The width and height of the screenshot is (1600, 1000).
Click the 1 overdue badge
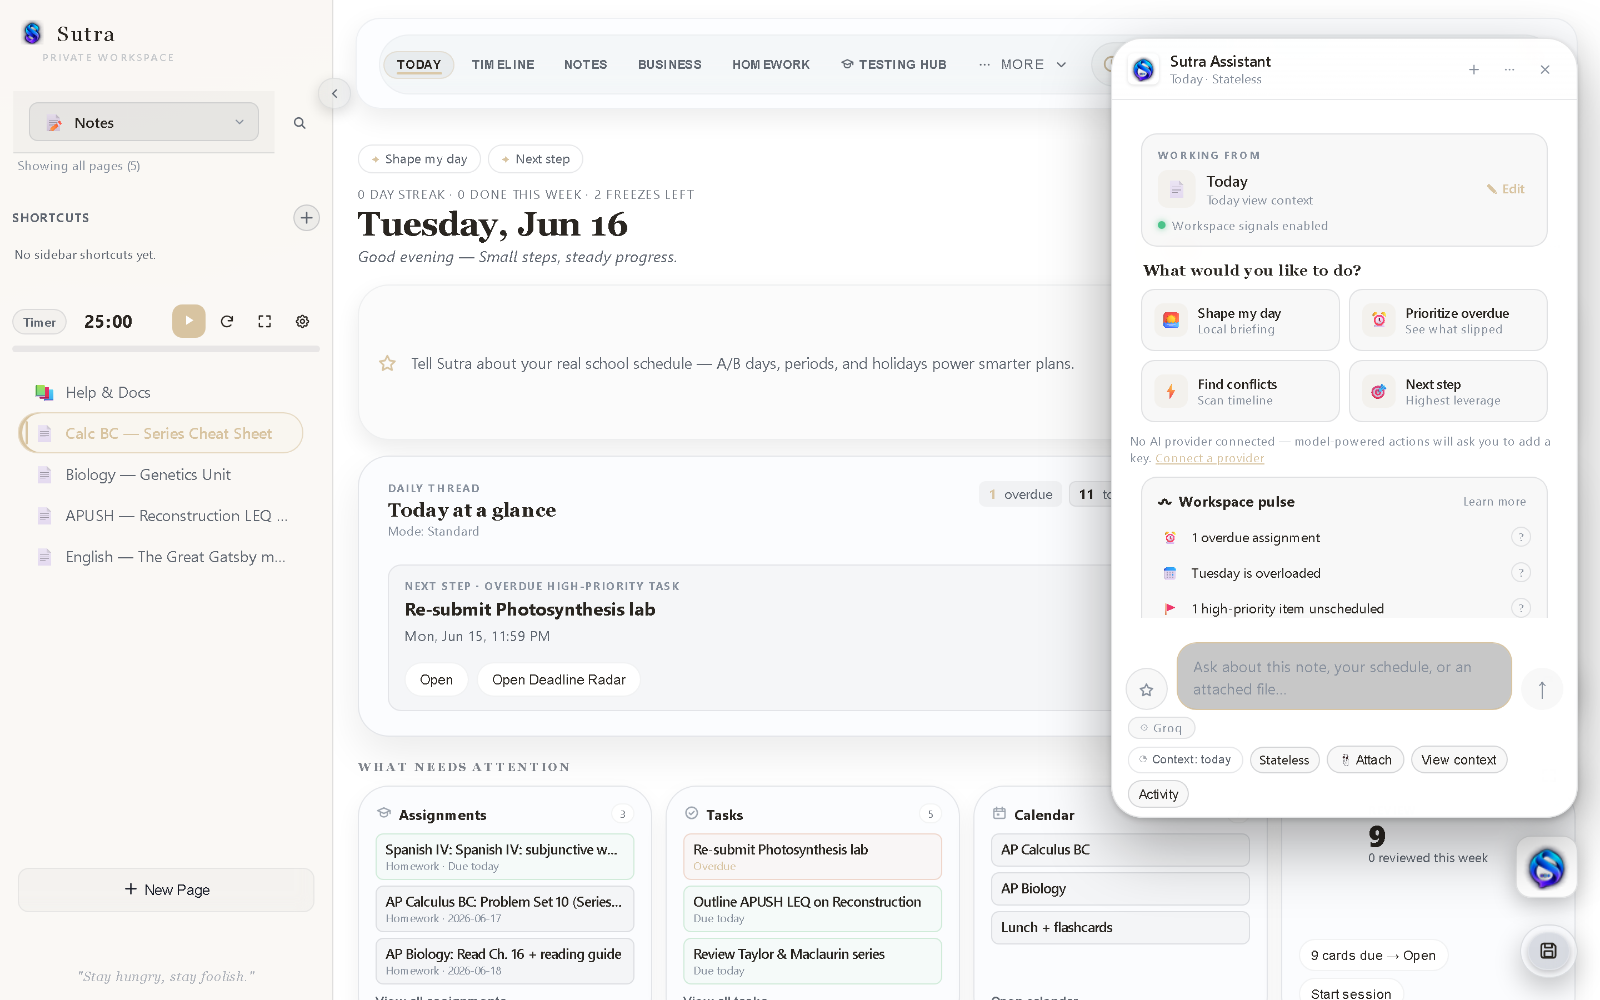pyautogui.click(x=1021, y=494)
